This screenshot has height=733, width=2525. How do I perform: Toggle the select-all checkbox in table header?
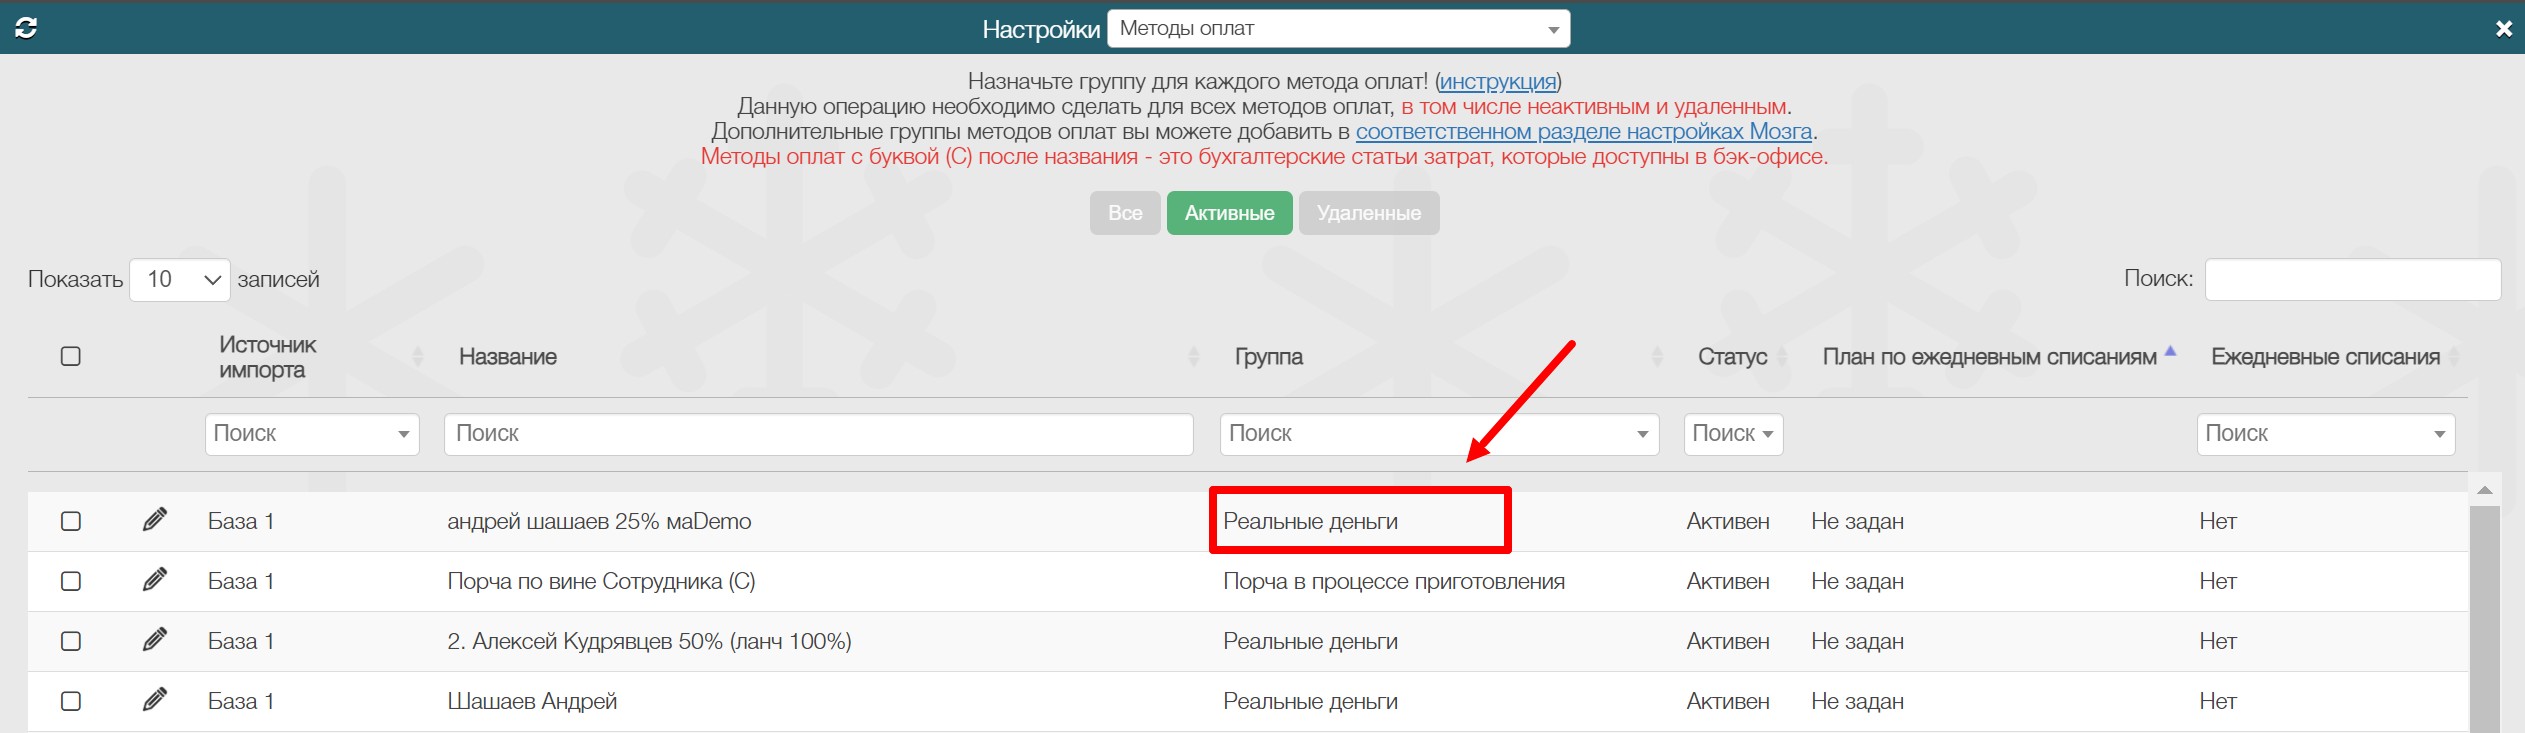71,357
